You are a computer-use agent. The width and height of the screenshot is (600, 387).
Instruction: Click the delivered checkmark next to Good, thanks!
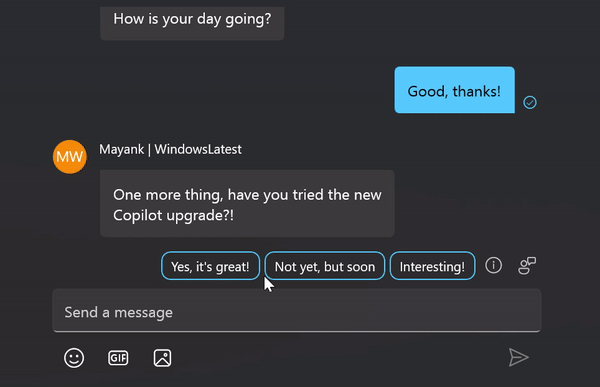[x=530, y=102]
